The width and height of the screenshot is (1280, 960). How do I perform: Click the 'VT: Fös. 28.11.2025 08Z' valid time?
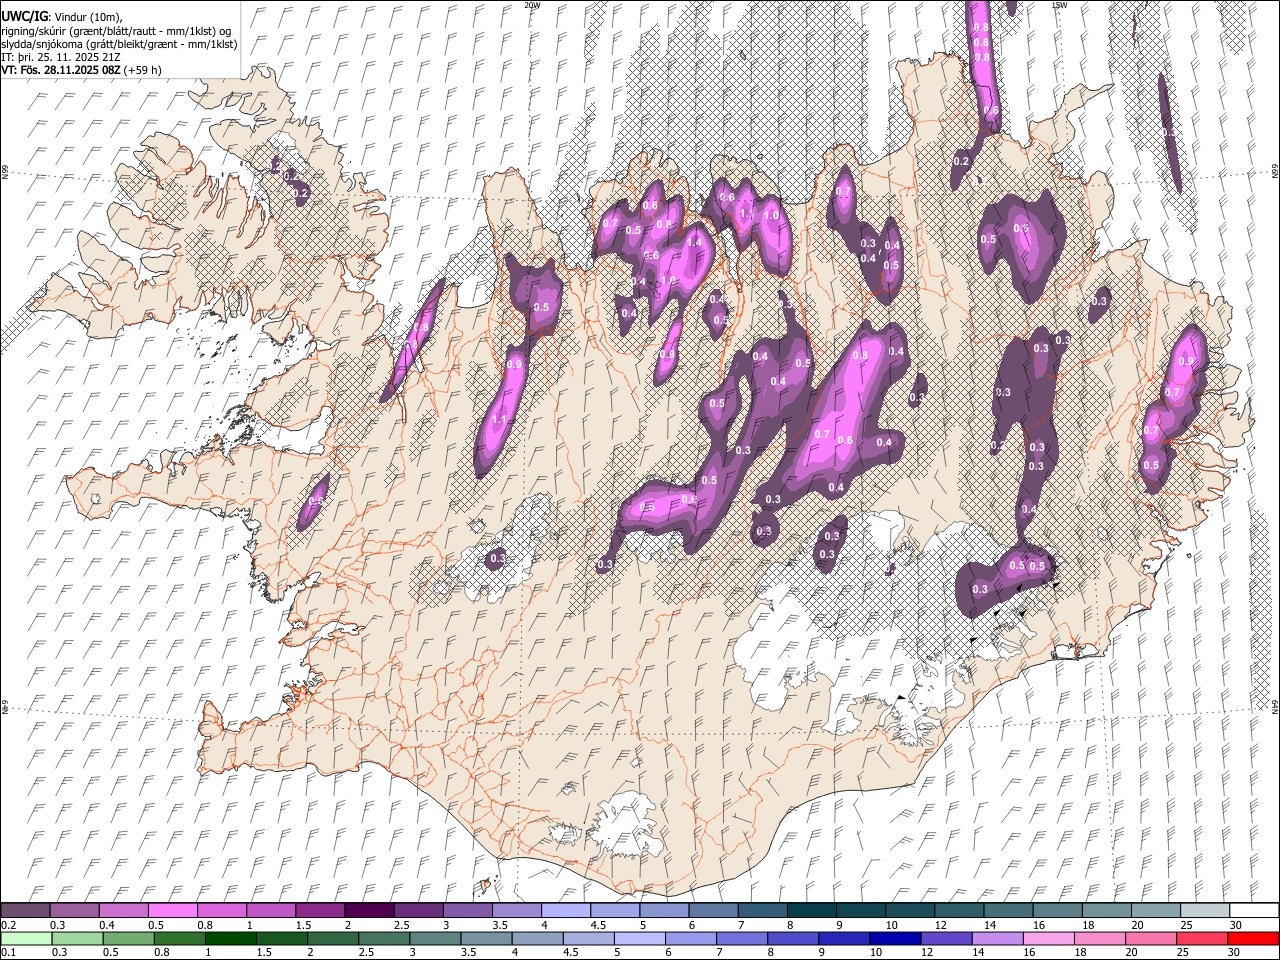[x=61, y=70]
